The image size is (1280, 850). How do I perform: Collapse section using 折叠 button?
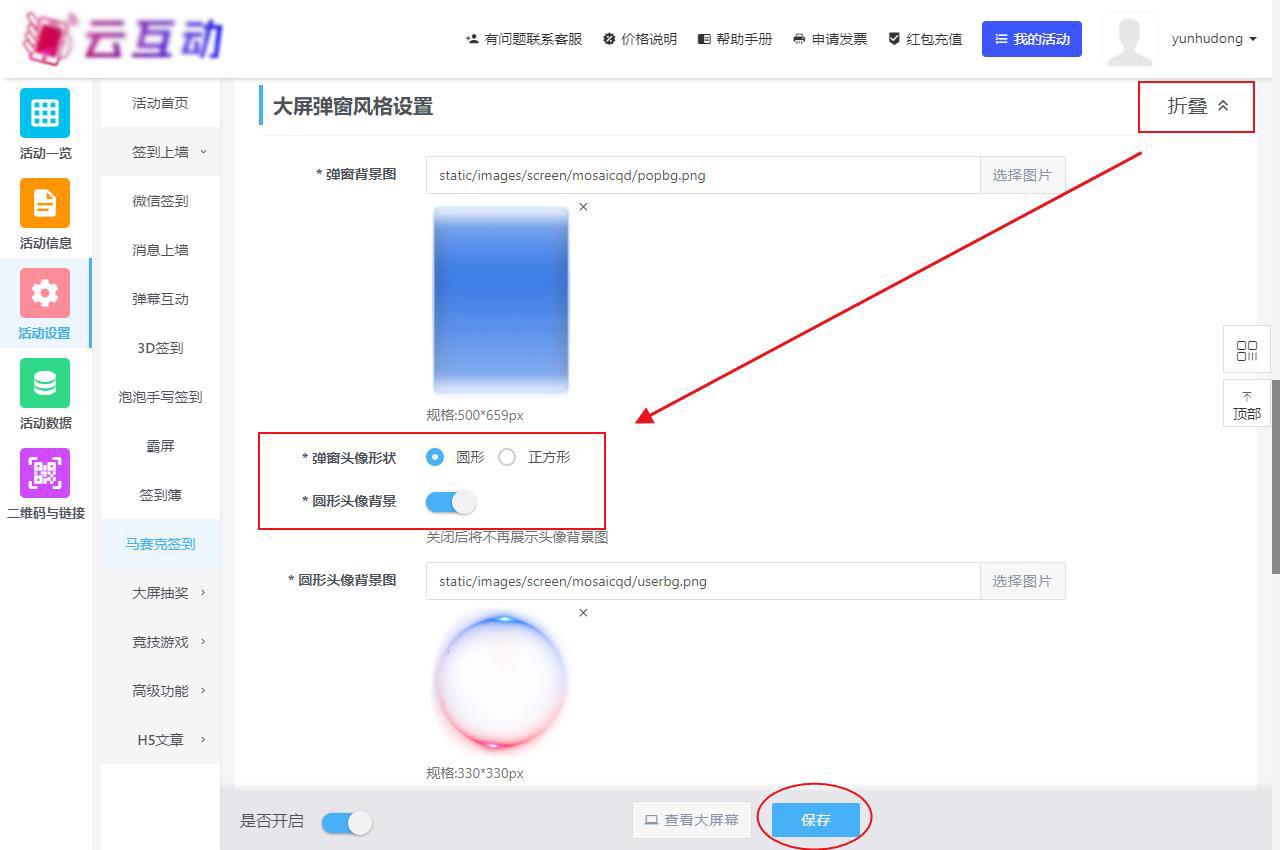point(1196,106)
